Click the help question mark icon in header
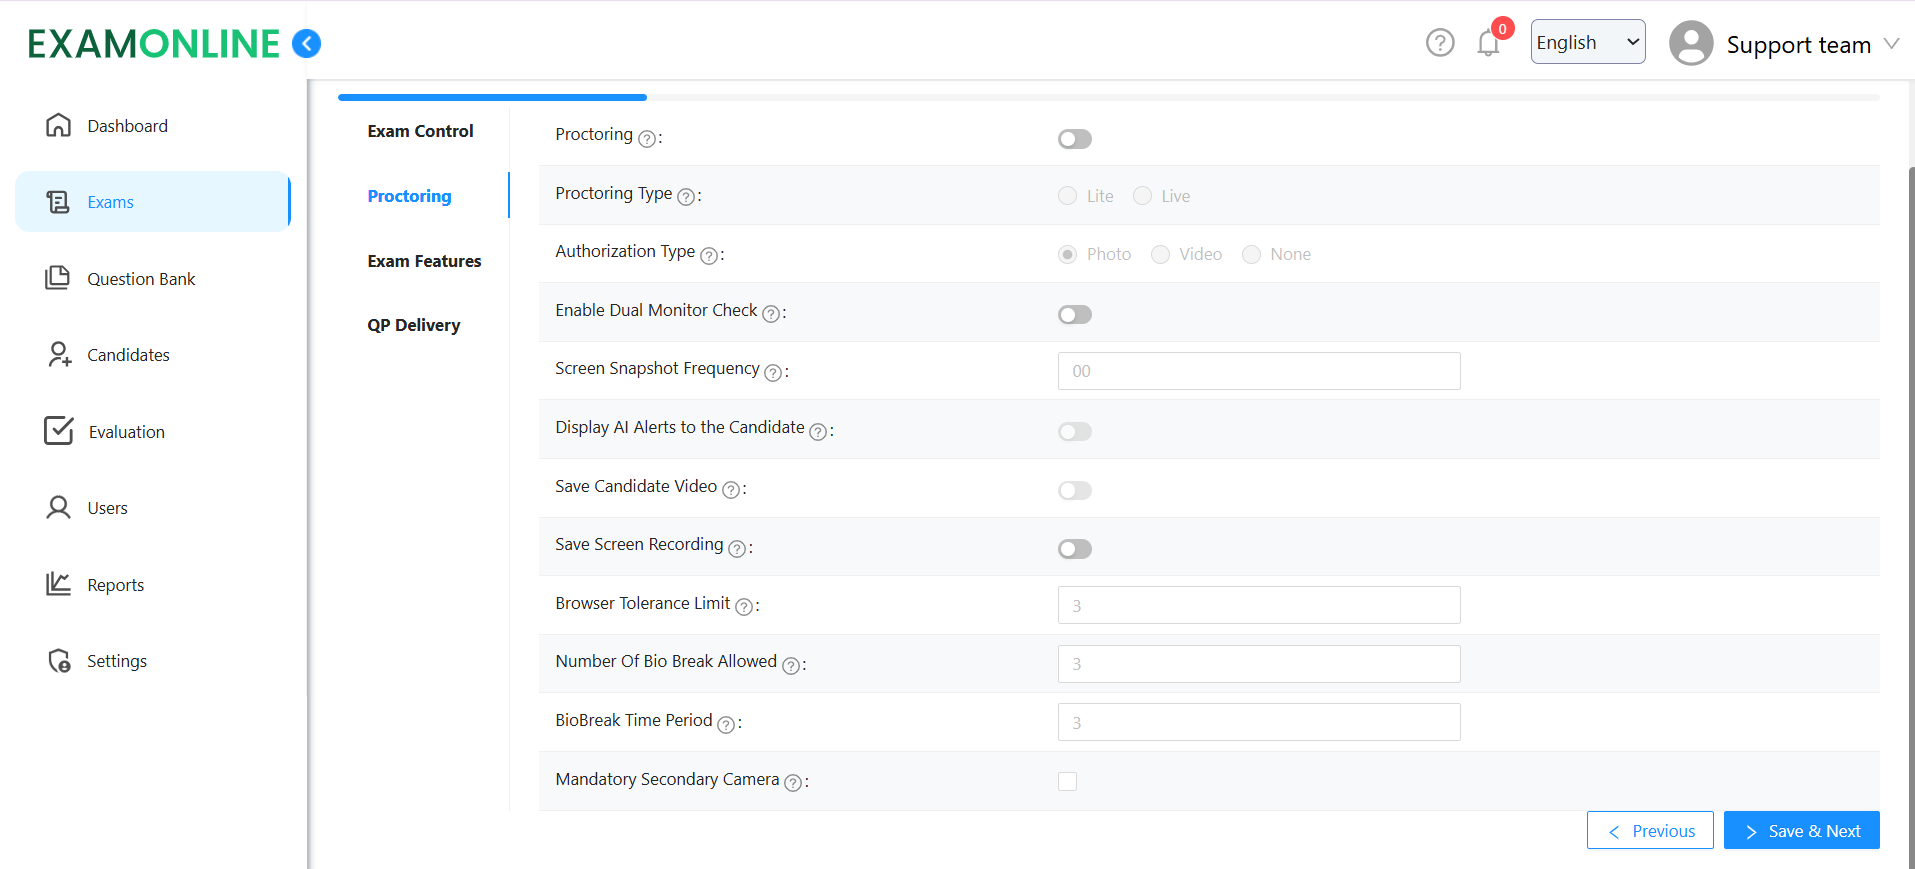The height and width of the screenshot is (869, 1915). click(1440, 43)
